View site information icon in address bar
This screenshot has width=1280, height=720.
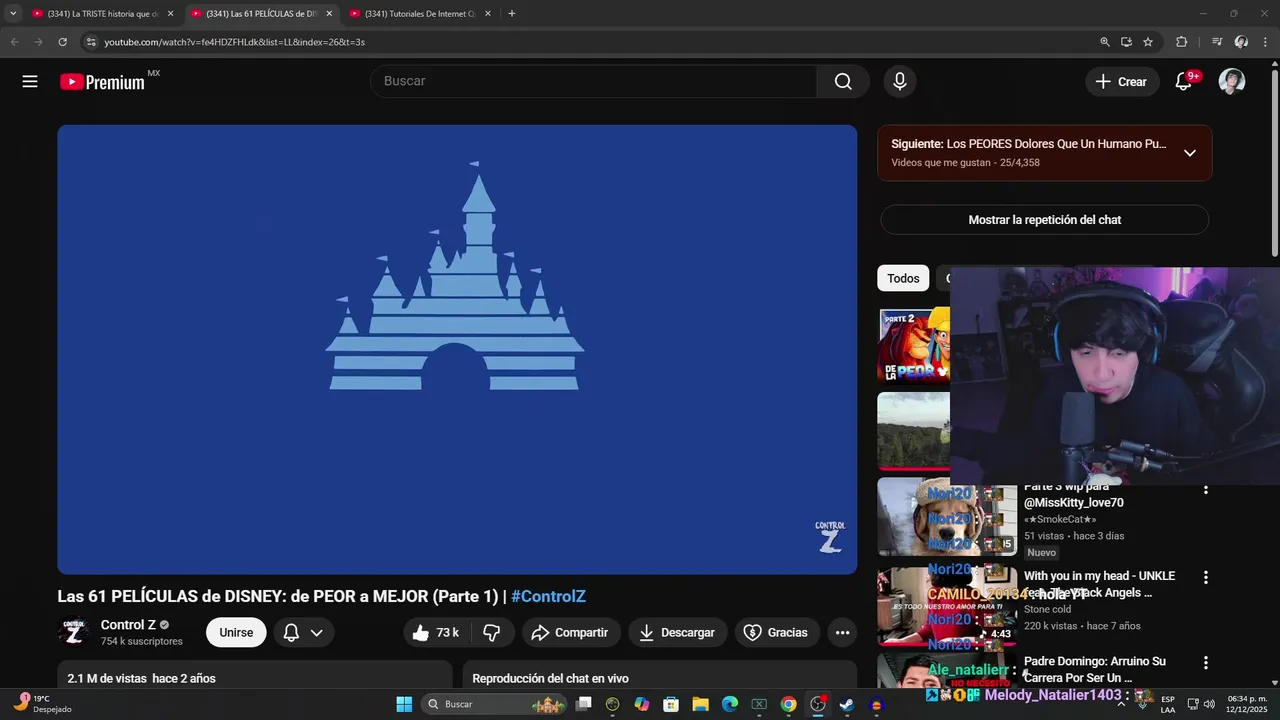point(91,42)
